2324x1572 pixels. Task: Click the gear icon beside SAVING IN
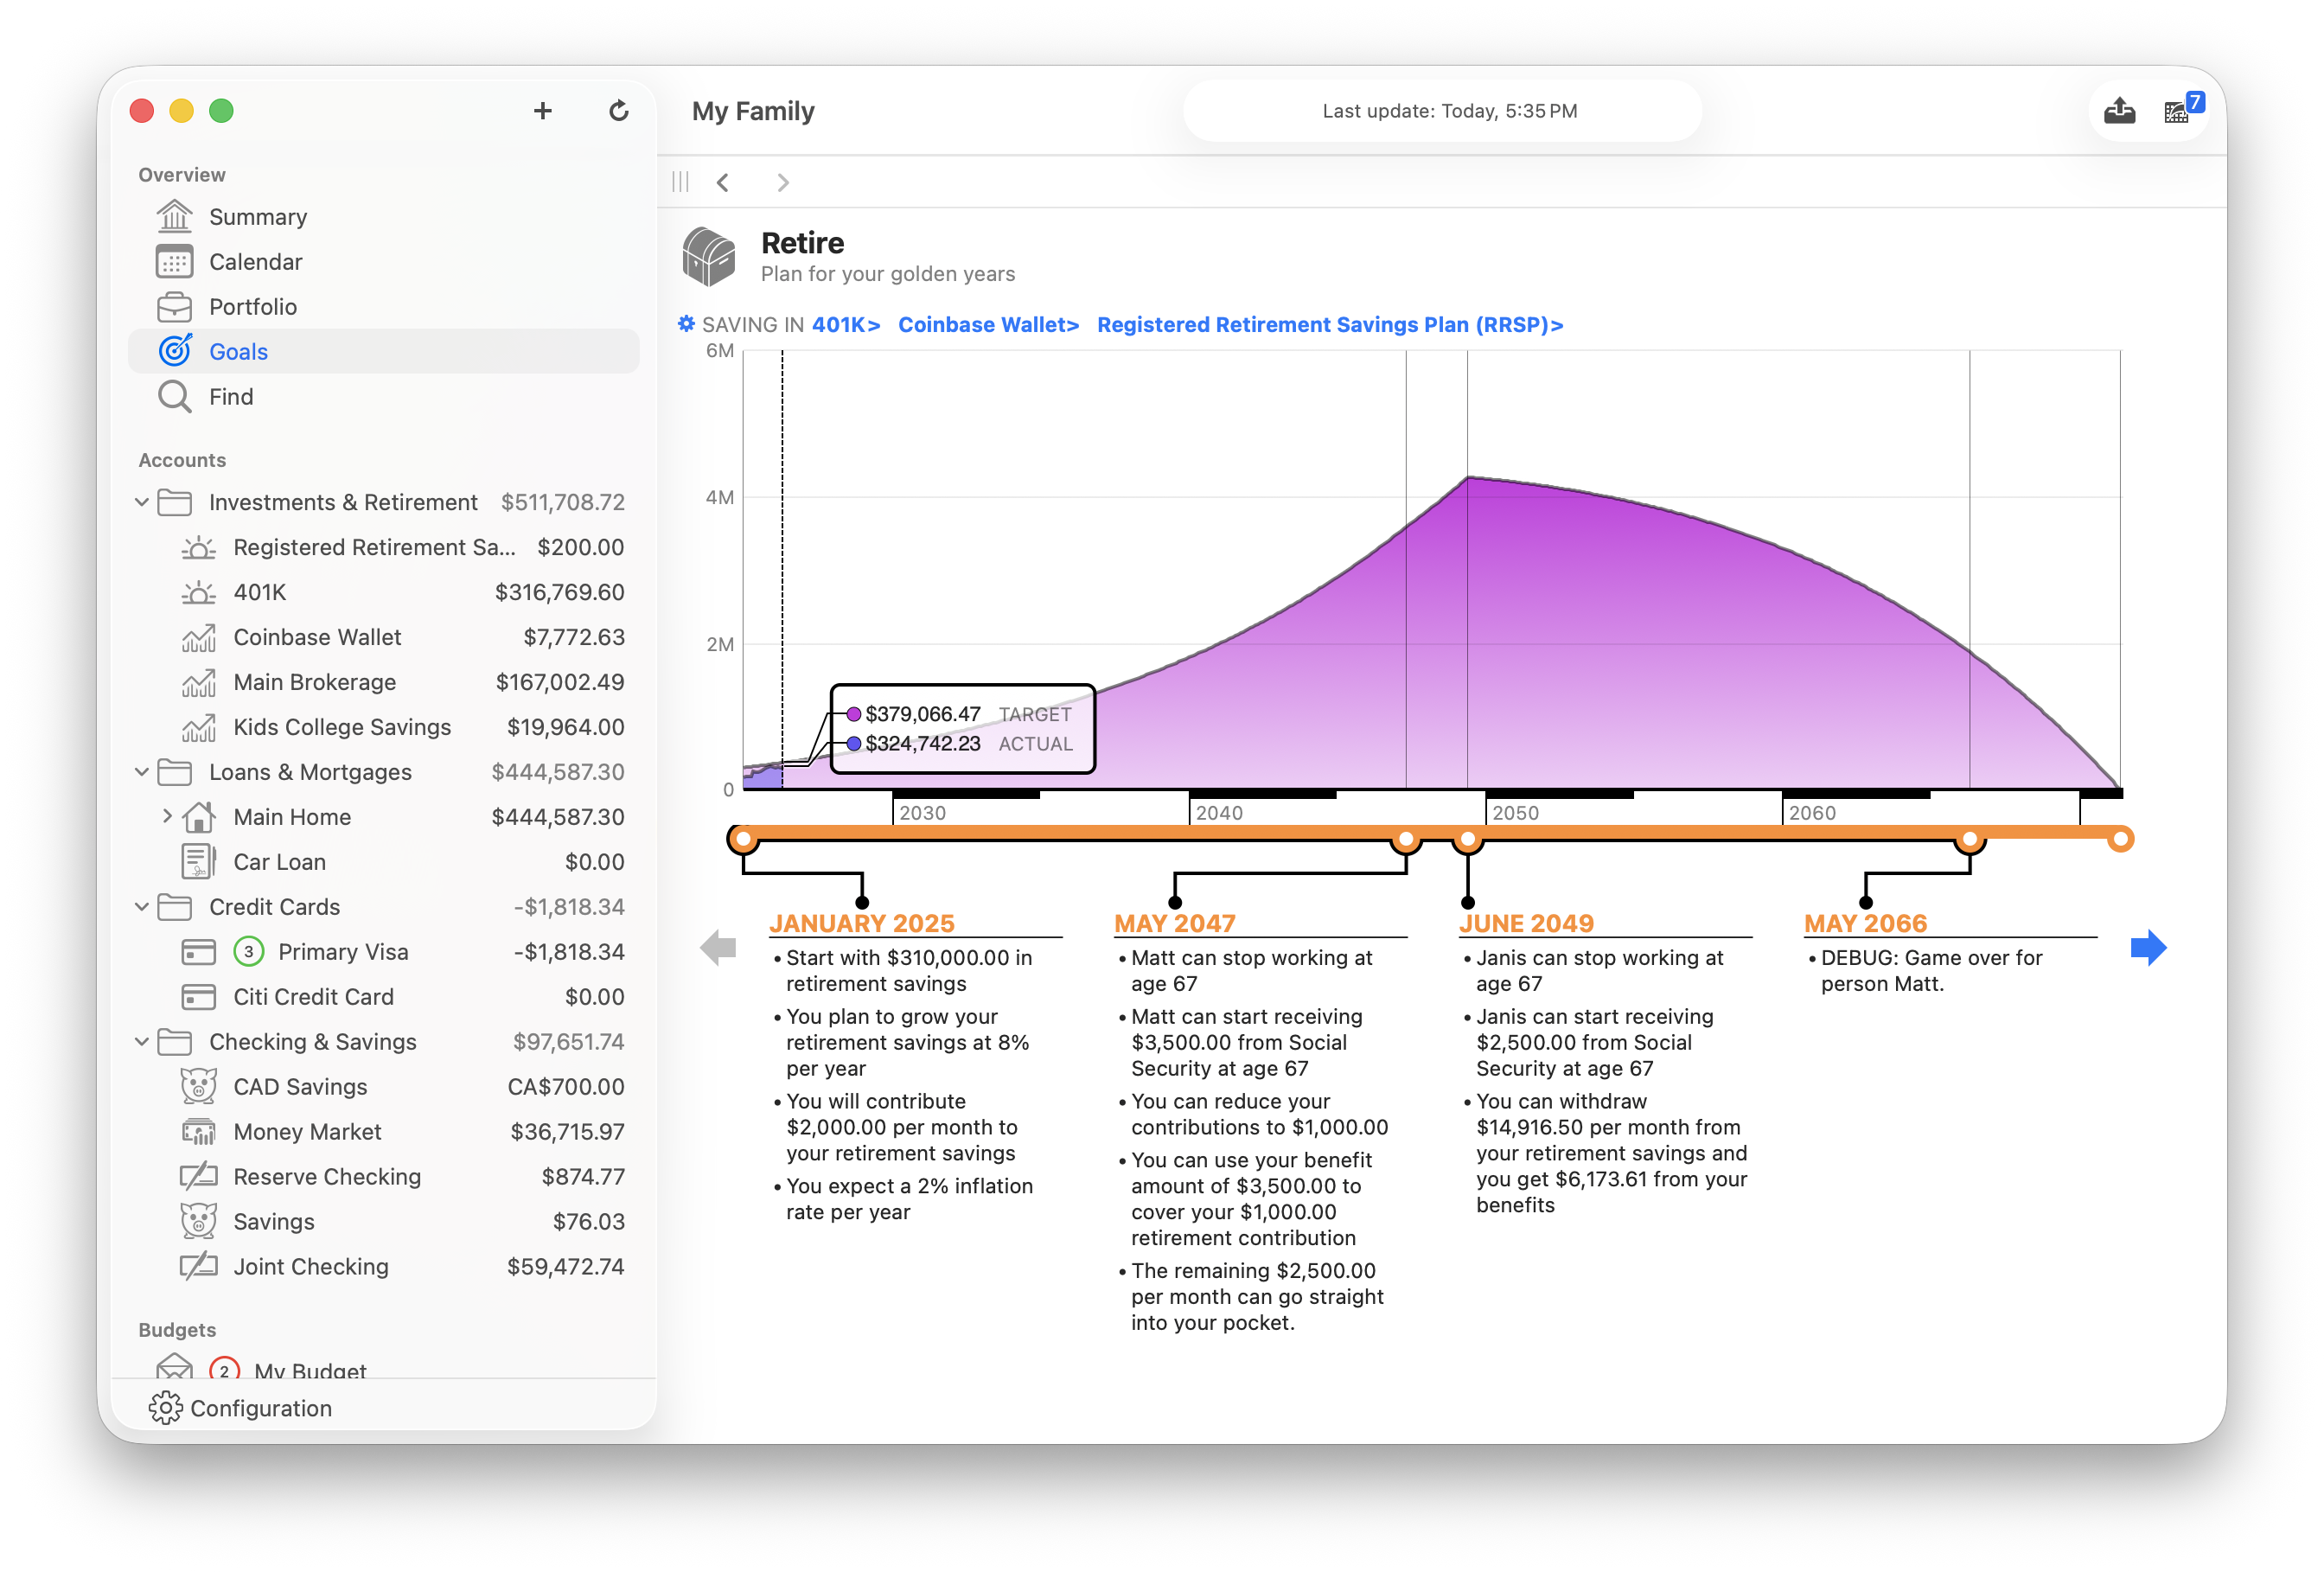pos(687,324)
